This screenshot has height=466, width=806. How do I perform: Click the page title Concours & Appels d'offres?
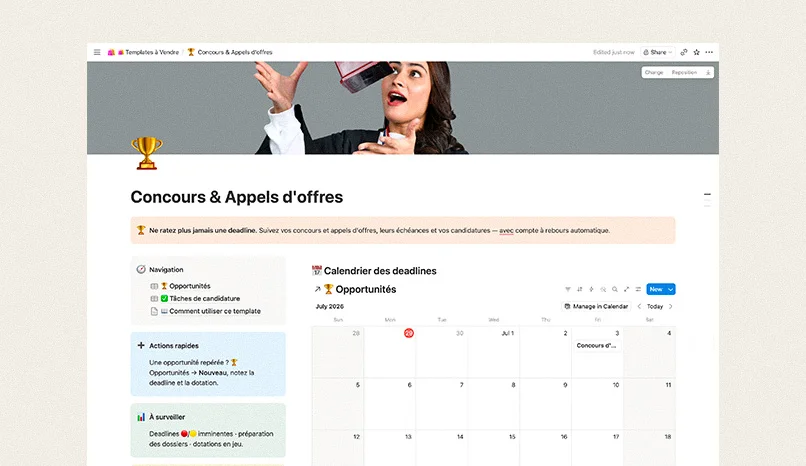236,197
